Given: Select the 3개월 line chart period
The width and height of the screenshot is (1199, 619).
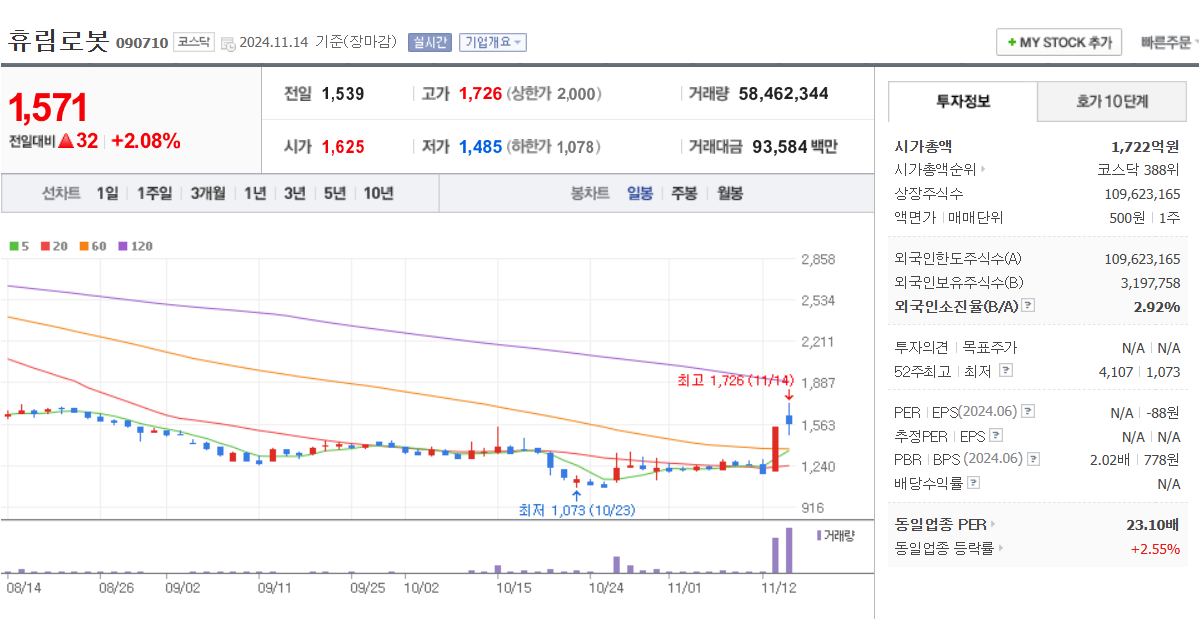Looking at the screenshot, I should 208,193.
